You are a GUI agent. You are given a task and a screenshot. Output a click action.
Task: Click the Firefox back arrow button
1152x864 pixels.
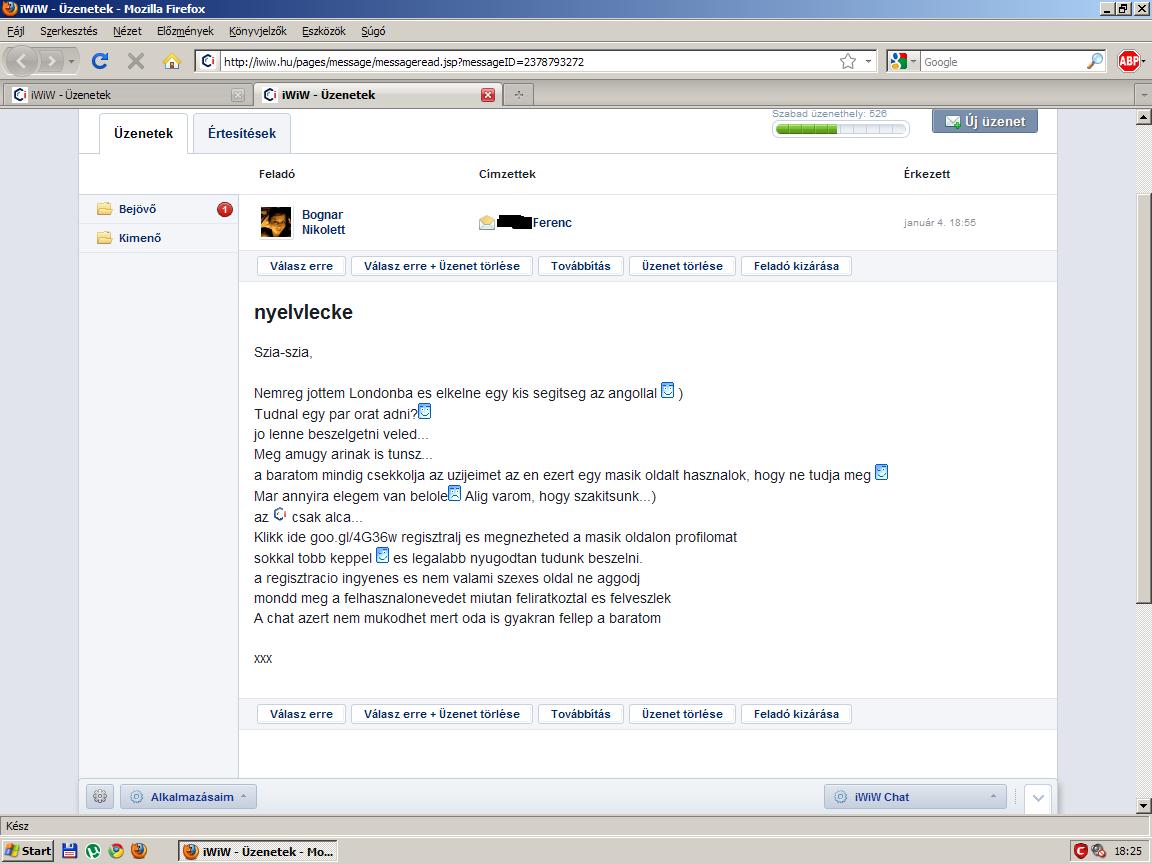(x=21, y=61)
